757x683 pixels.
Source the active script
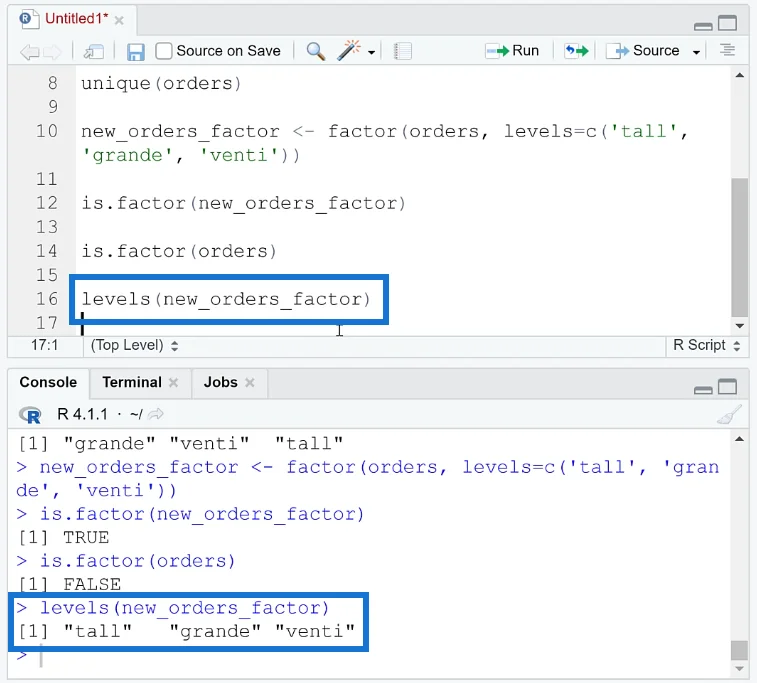pos(643,50)
